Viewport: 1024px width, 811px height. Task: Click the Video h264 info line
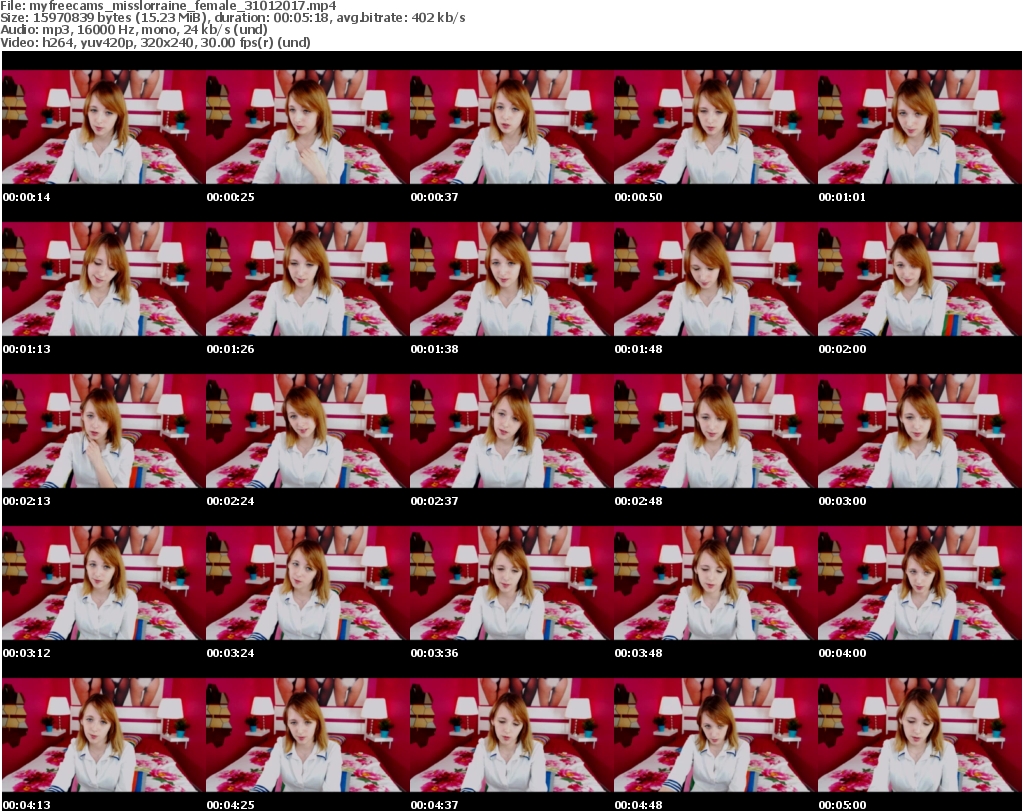coord(155,42)
